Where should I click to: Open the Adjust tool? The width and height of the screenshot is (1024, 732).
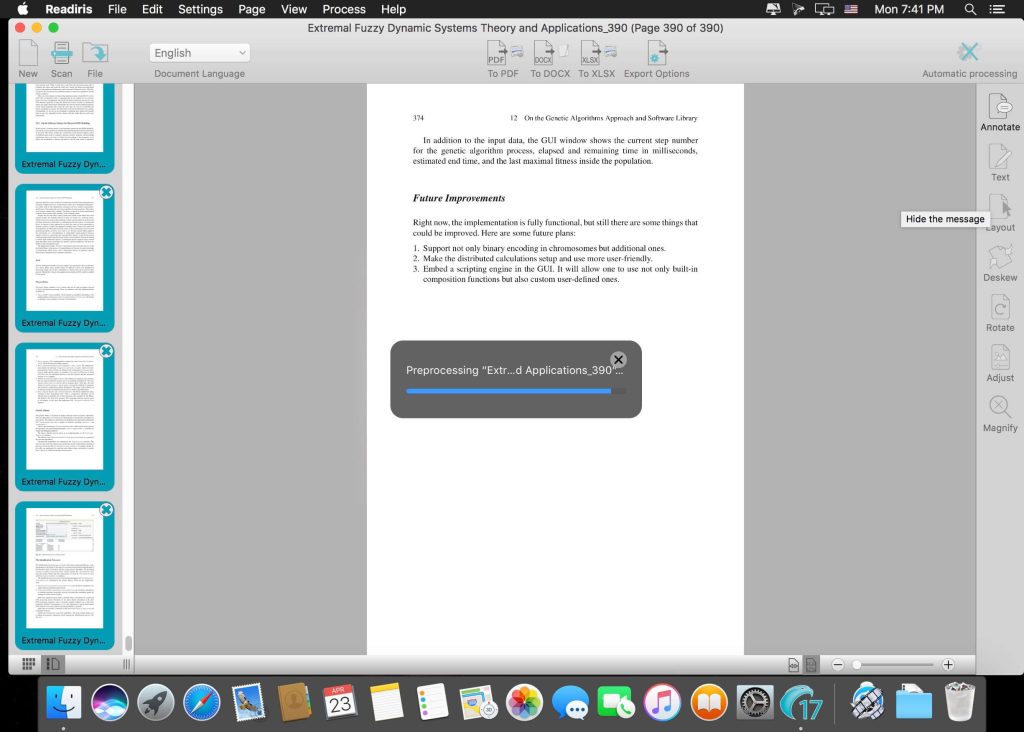tap(999, 357)
